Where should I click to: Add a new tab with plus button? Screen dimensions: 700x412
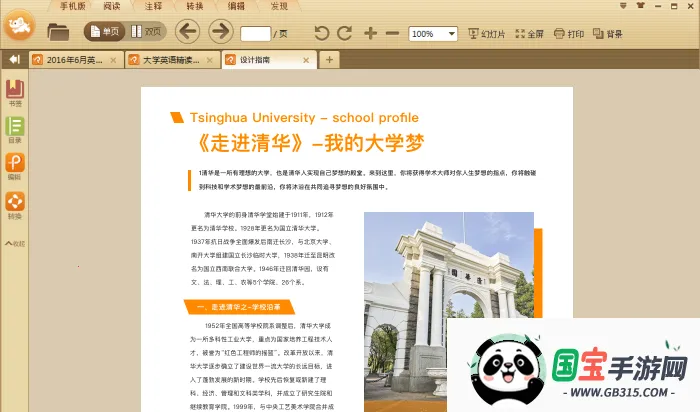tap(329, 60)
